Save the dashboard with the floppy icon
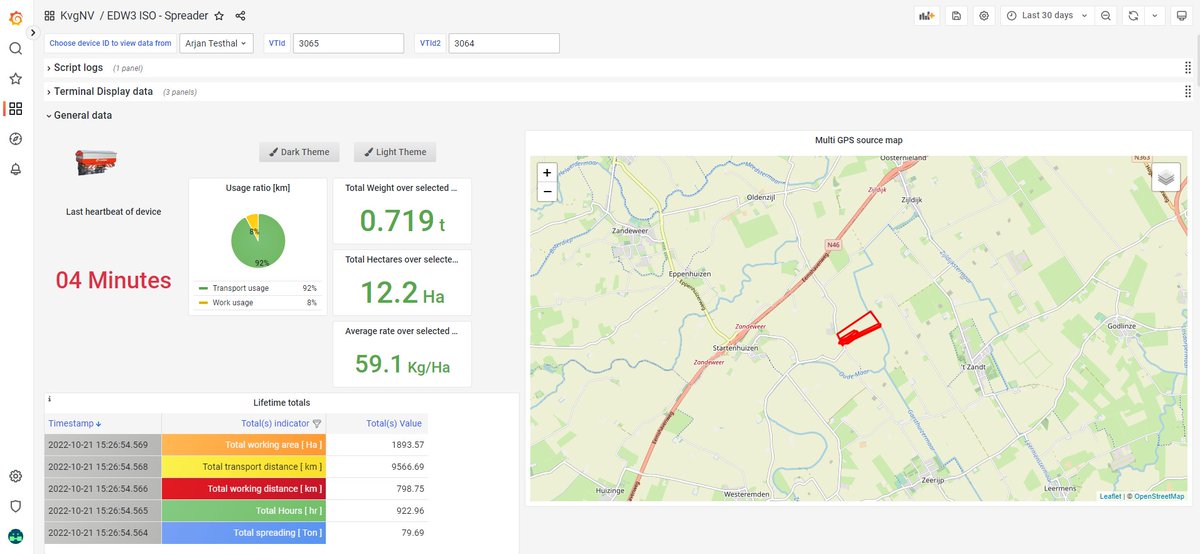This screenshot has height=554, width=1200. pos(957,16)
